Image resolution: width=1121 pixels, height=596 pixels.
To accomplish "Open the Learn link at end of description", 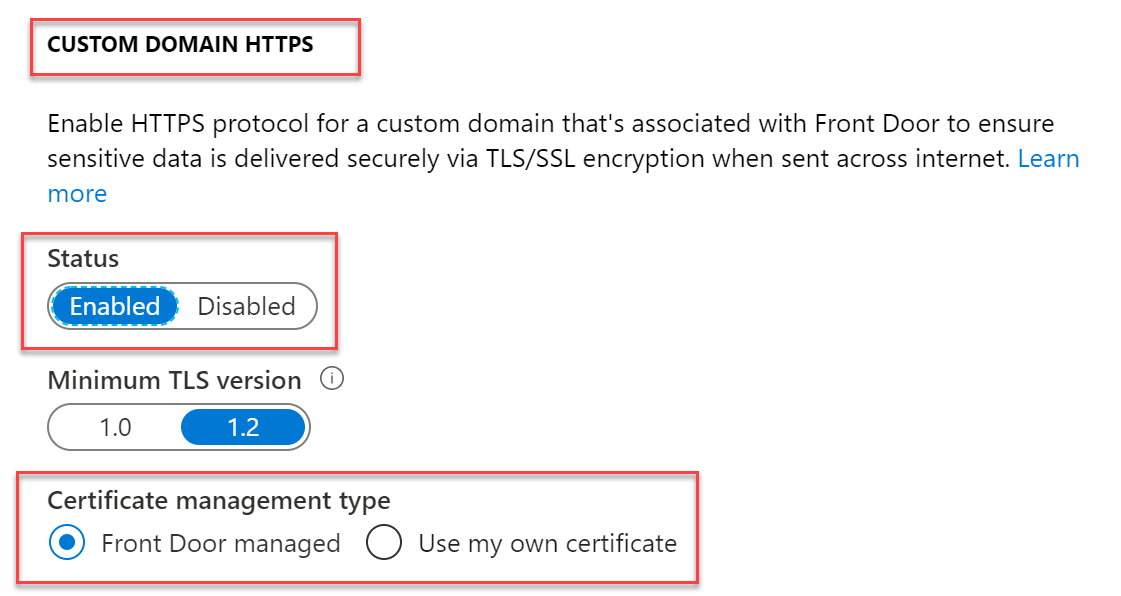I will tap(1048, 159).
